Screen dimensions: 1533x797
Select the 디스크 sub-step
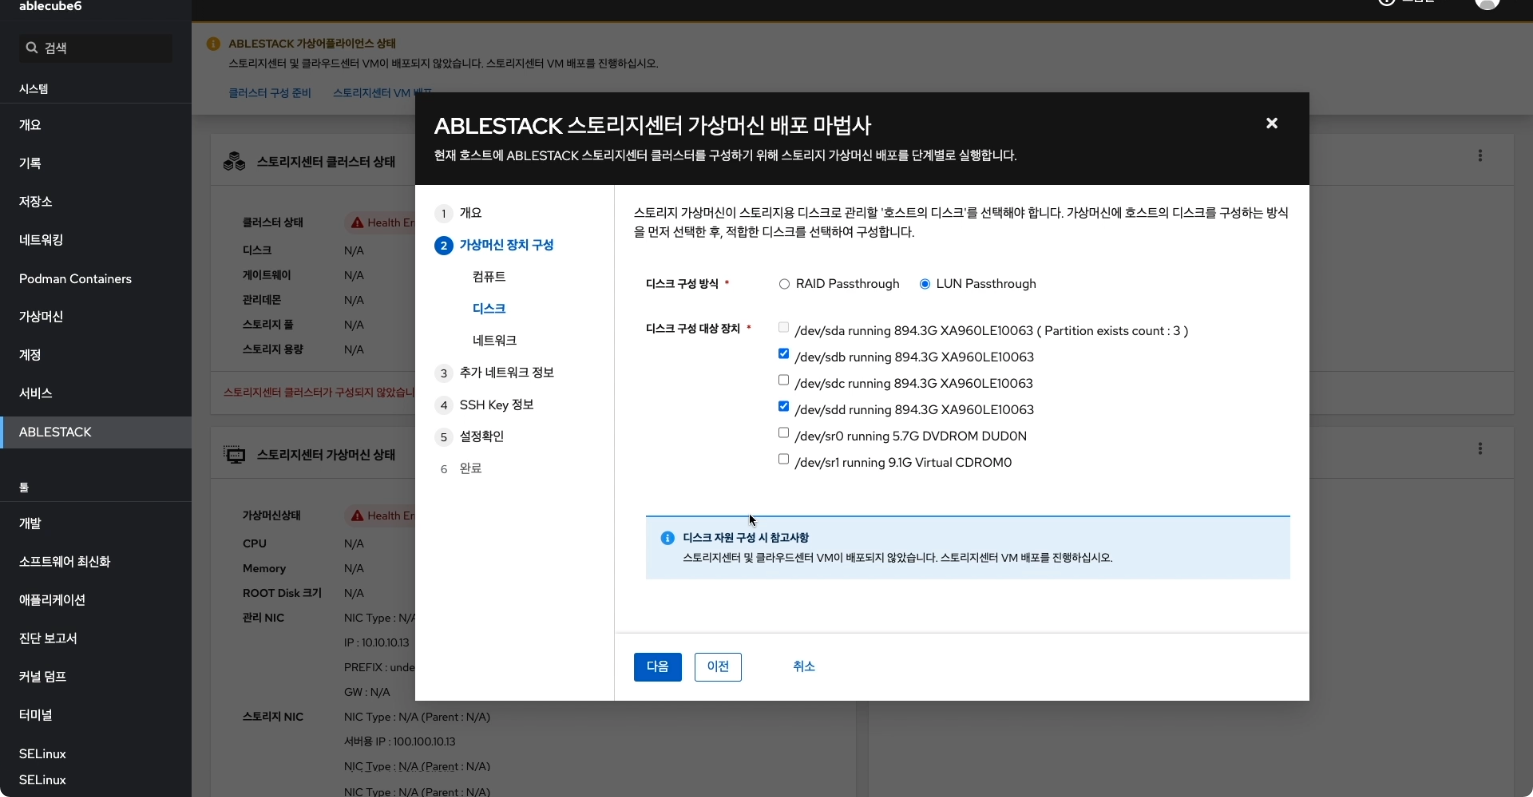[489, 309]
